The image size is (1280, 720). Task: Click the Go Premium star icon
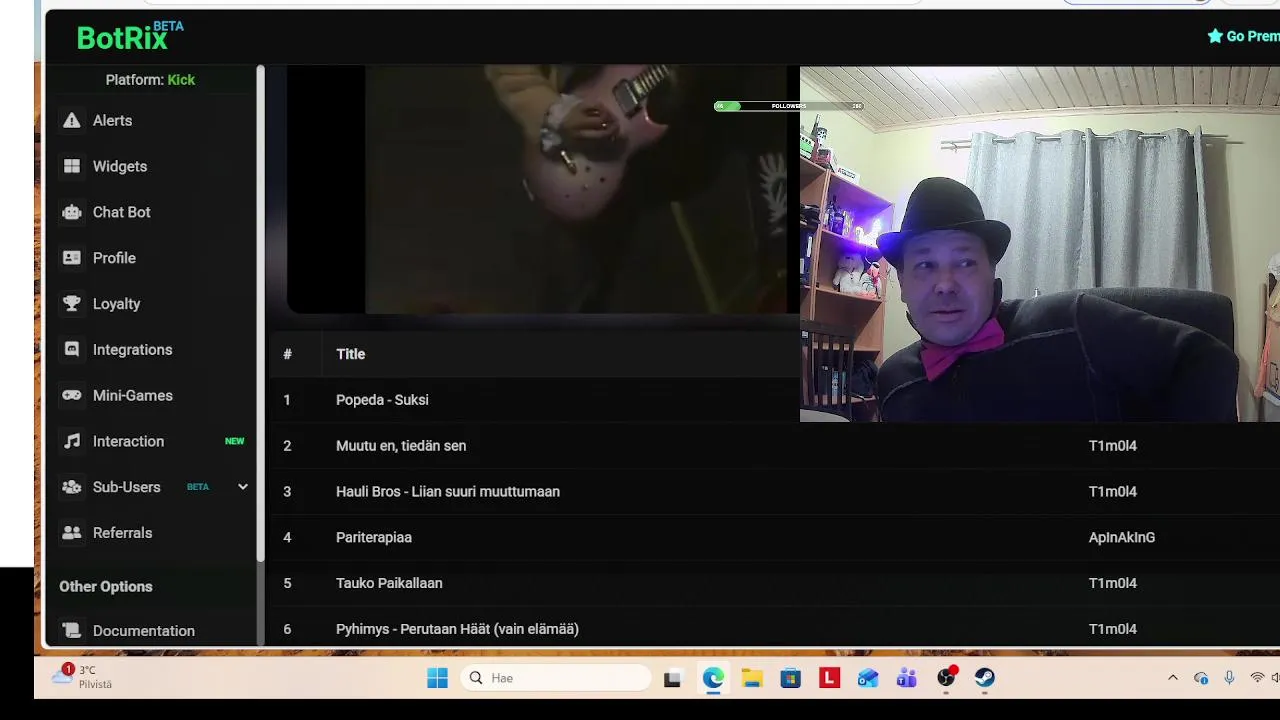point(1215,36)
